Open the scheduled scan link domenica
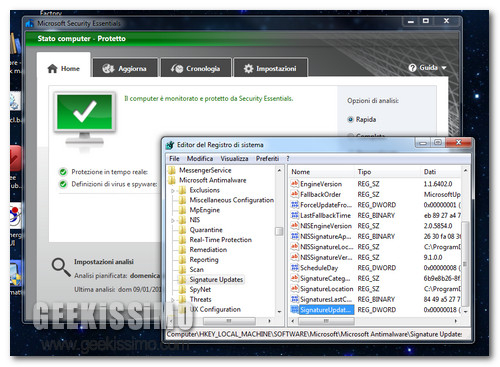500x367 pixels. pyautogui.click(x=145, y=276)
